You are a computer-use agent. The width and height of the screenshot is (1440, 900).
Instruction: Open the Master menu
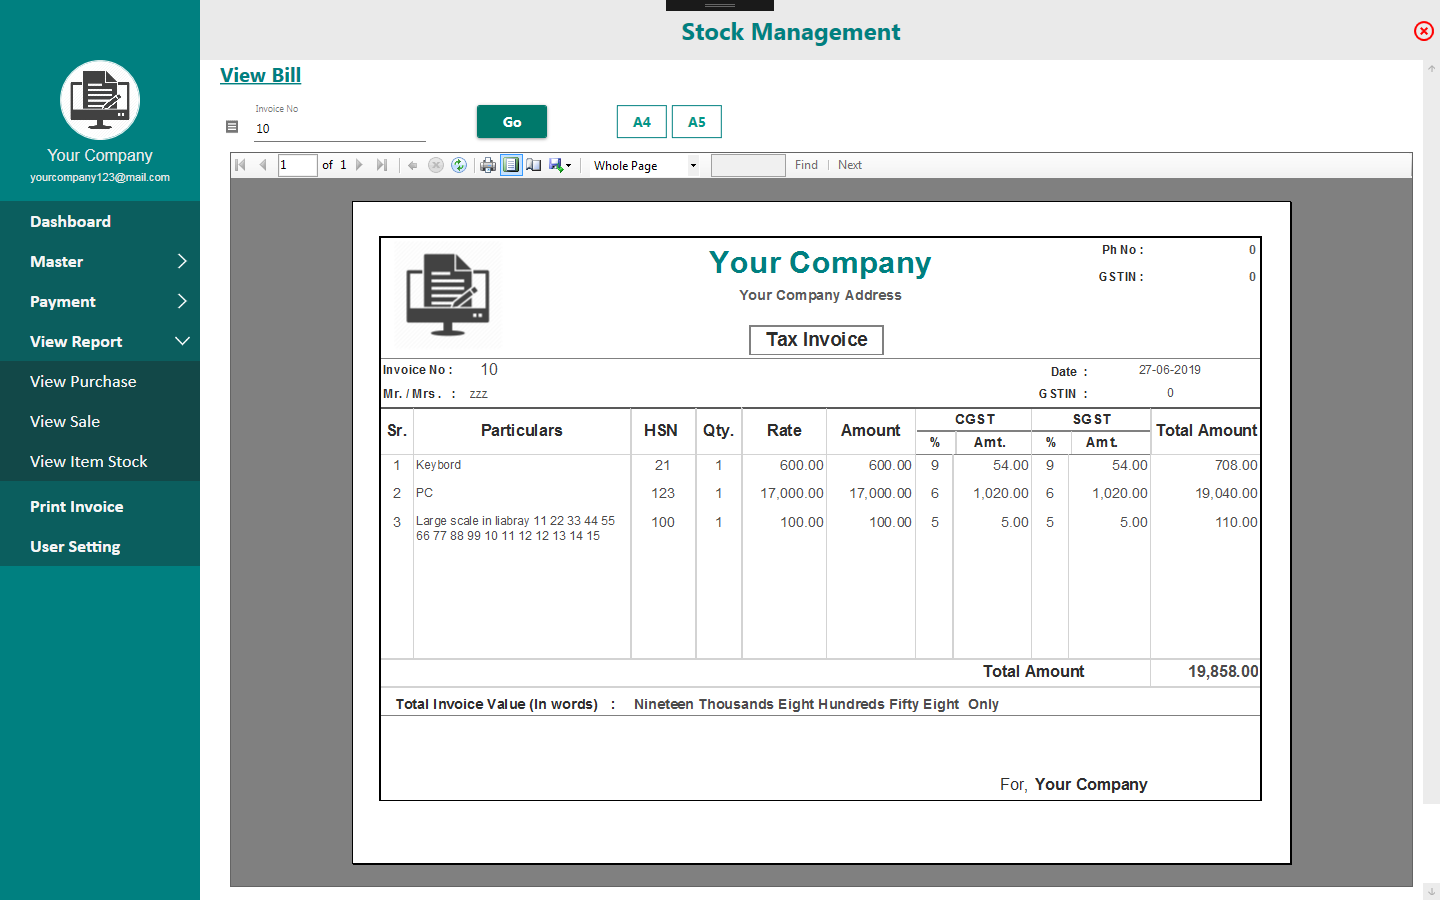[x=100, y=261]
